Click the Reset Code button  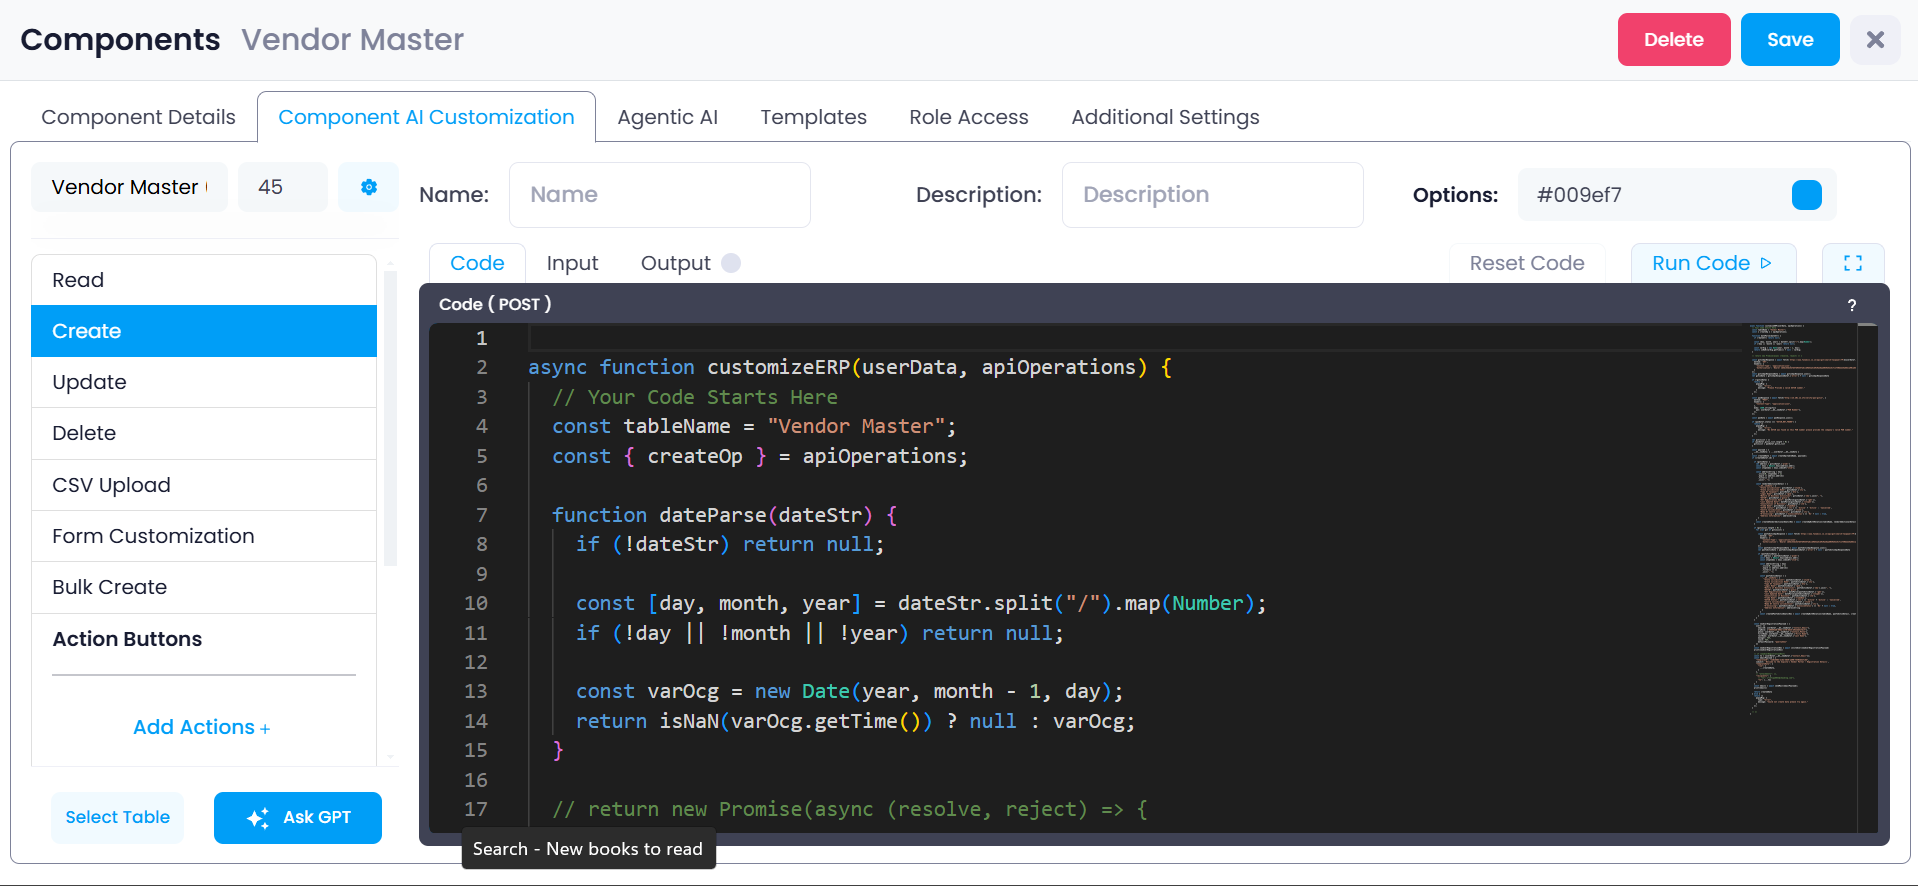(x=1527, y=263)
